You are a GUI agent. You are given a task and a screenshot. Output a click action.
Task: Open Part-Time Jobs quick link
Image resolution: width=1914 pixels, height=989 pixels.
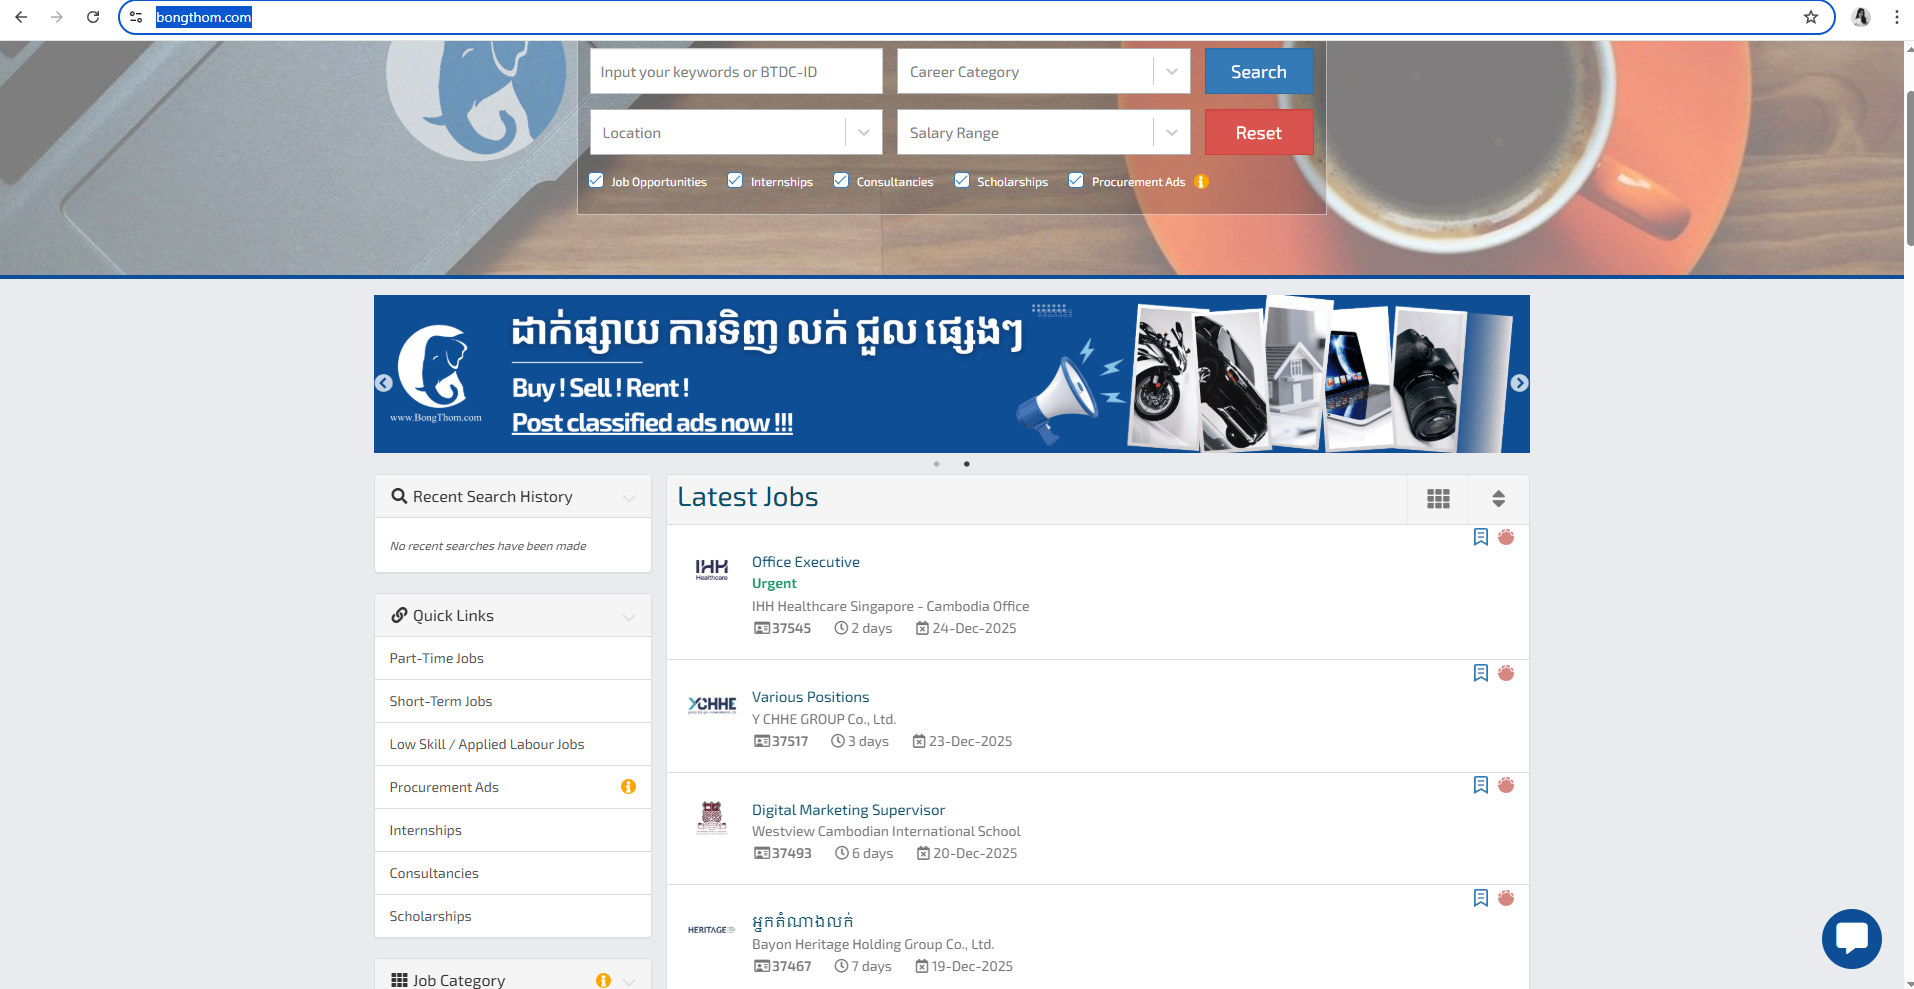coord(437,658)
